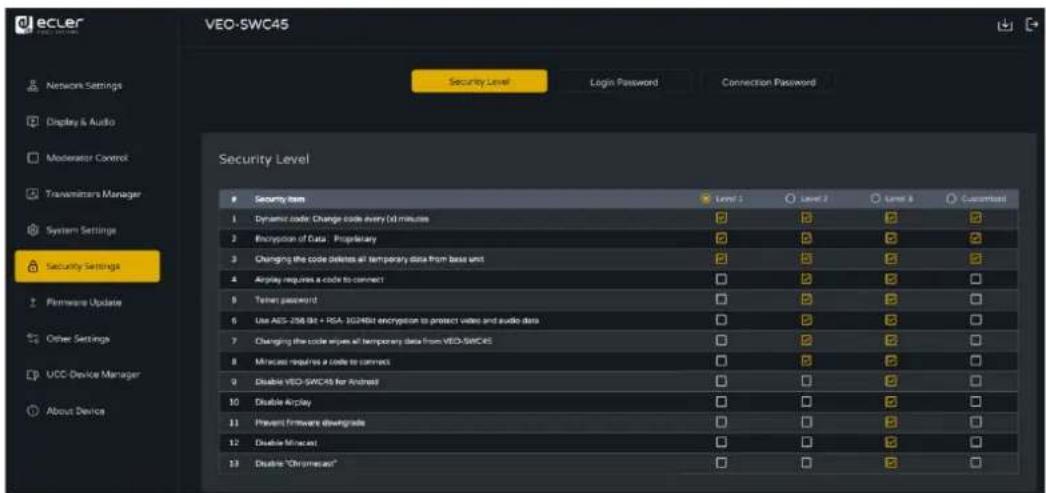Image resolution: width=1046 pixels, height=493 pixels.
Task: Toggle Level 1 checkbox for Disable Miracast
Action: pyautogui.click(x=721, y=442)
